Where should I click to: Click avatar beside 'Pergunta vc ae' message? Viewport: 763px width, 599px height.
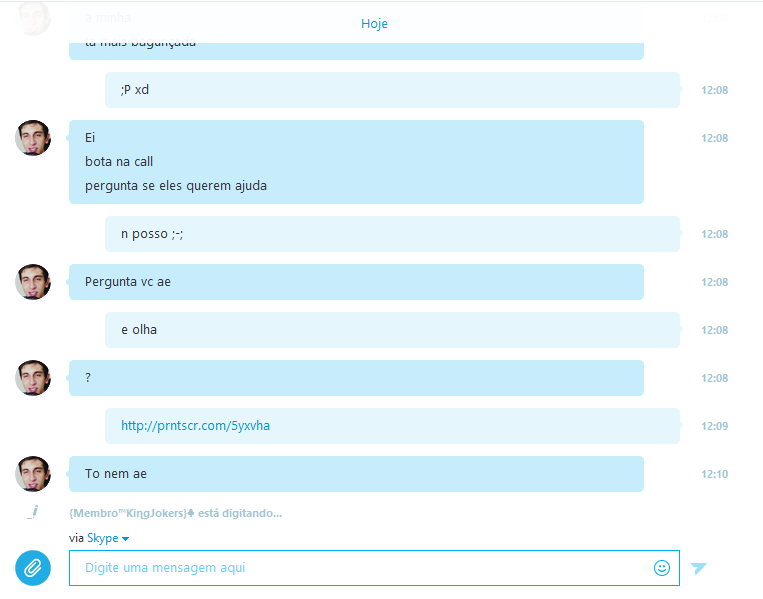tap(33, 282)
